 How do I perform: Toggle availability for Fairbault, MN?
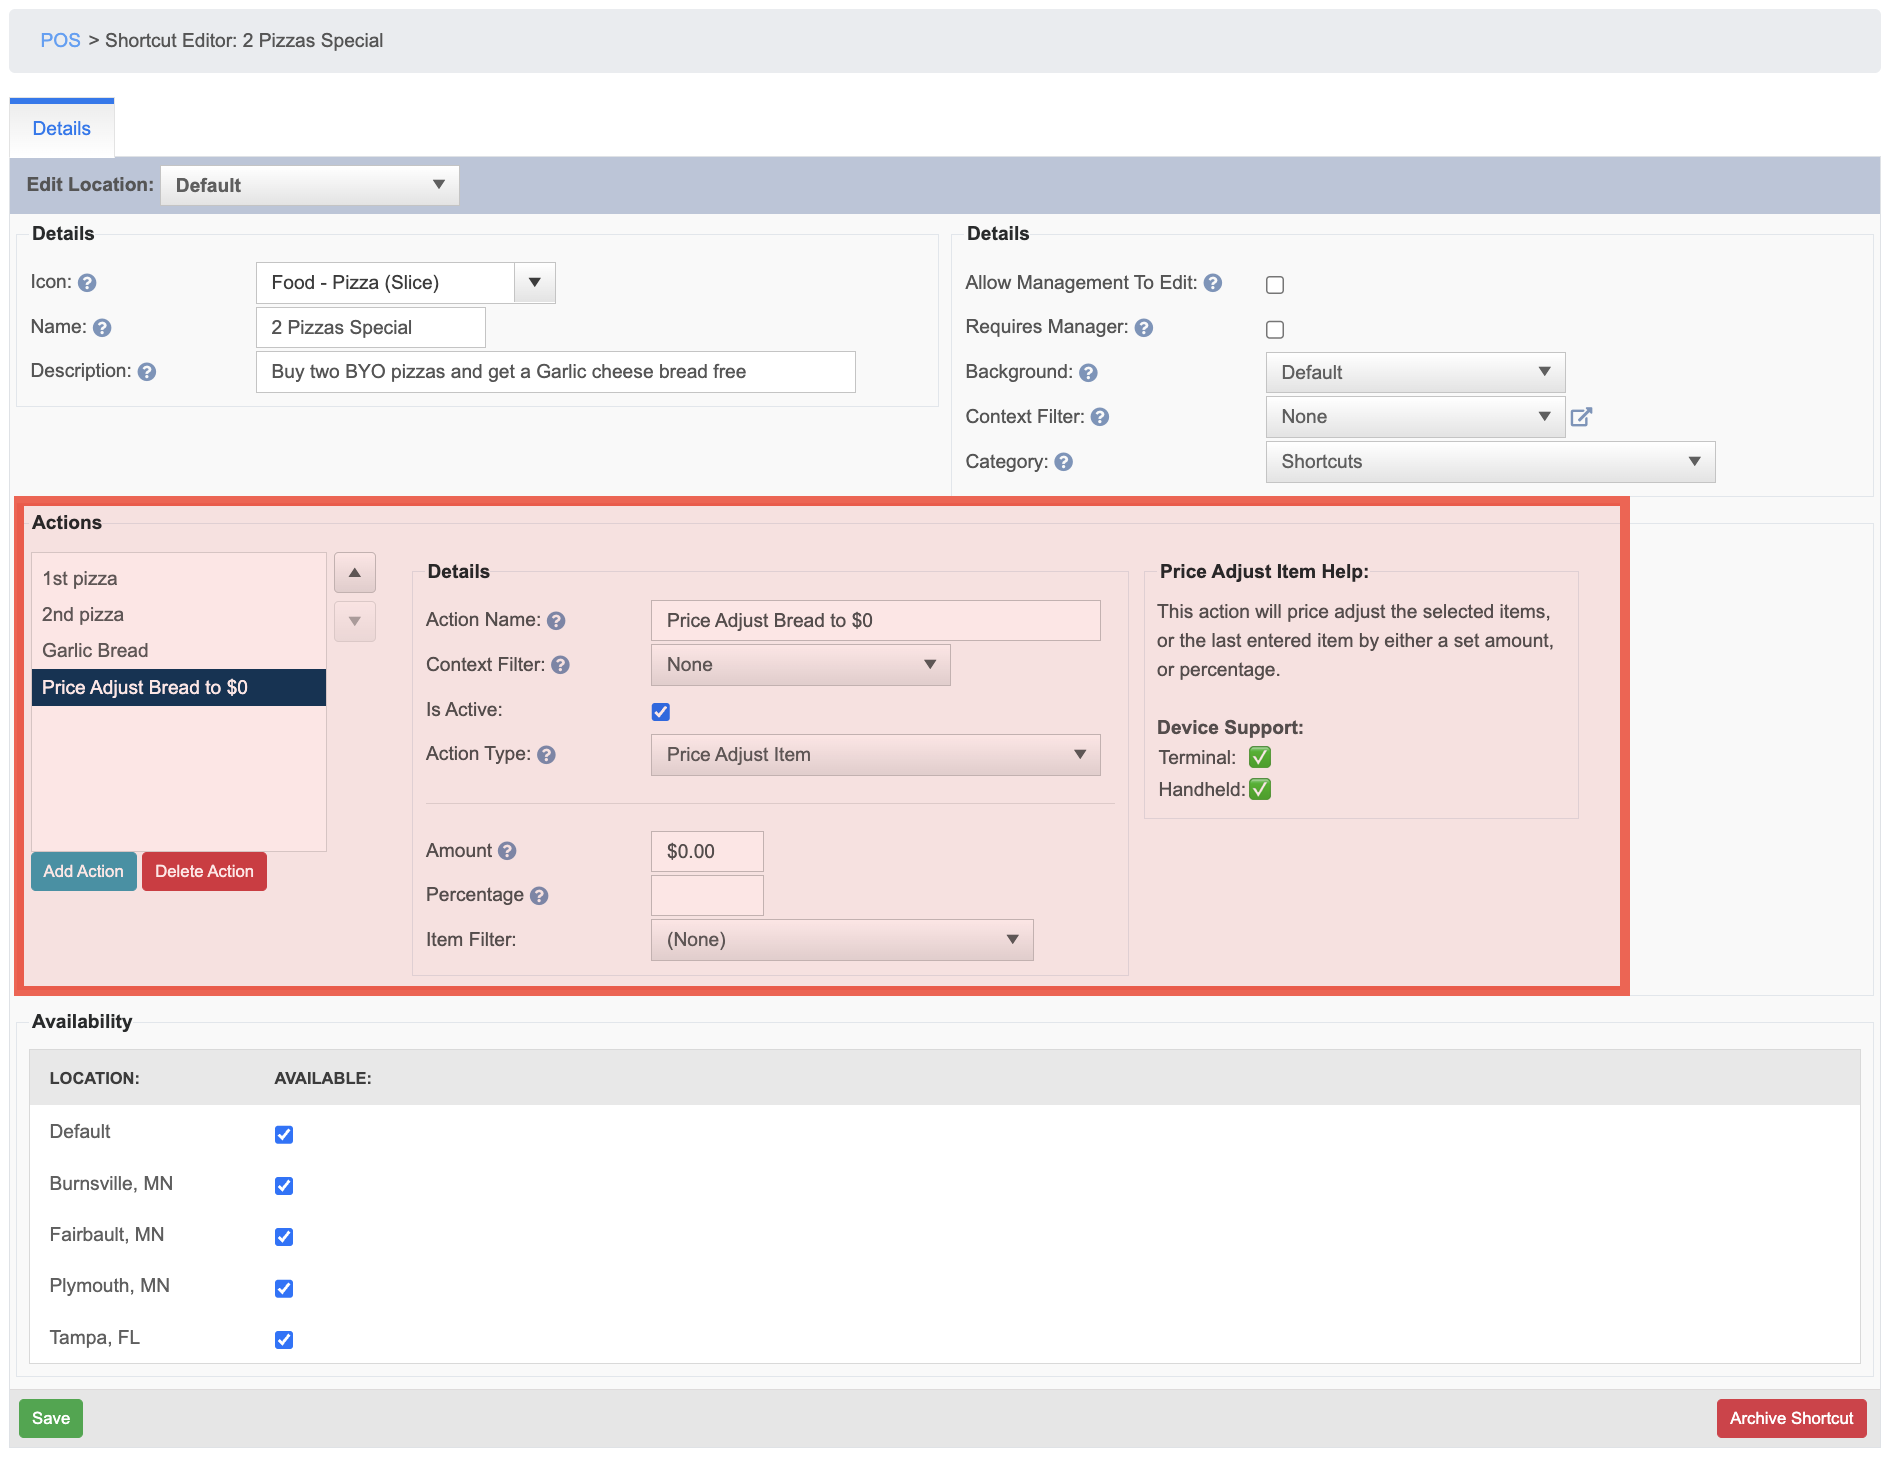pyautogui.click(x=284, y=1237)
